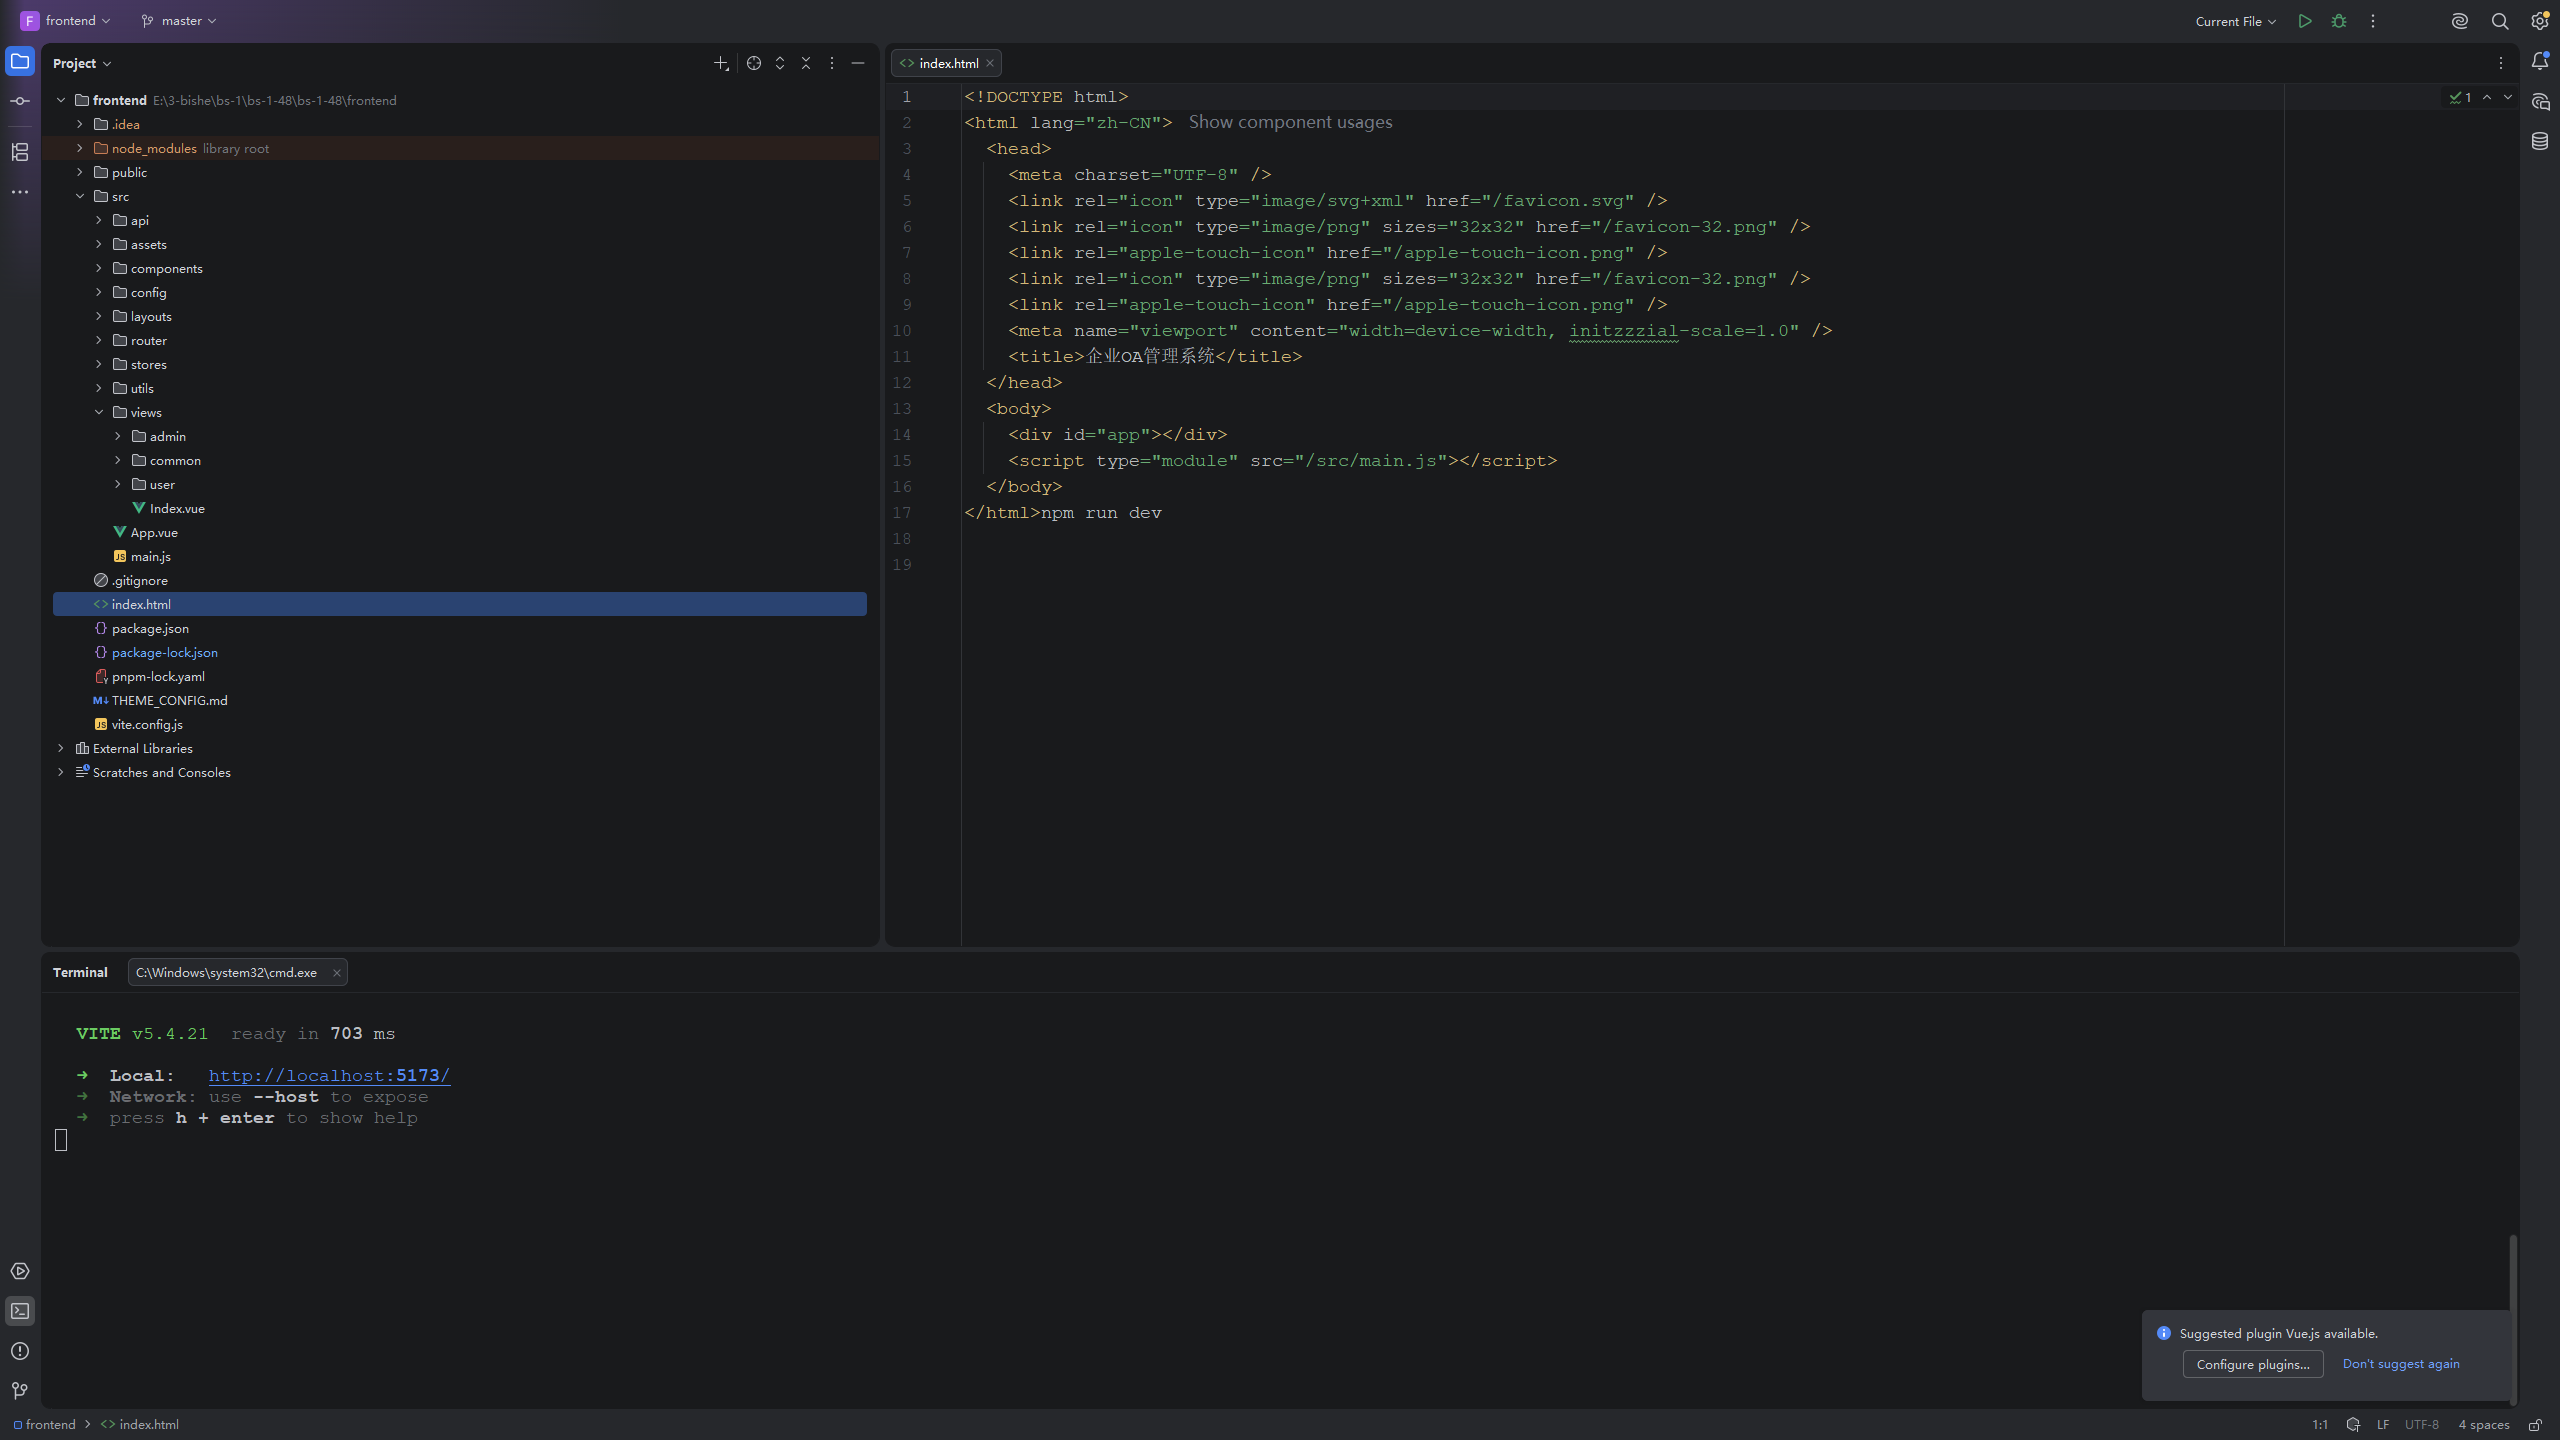The height and width of the screenshot is (1440, 2560).
Task: Start debugging with the bug icon
Action: click(2339, 21)
